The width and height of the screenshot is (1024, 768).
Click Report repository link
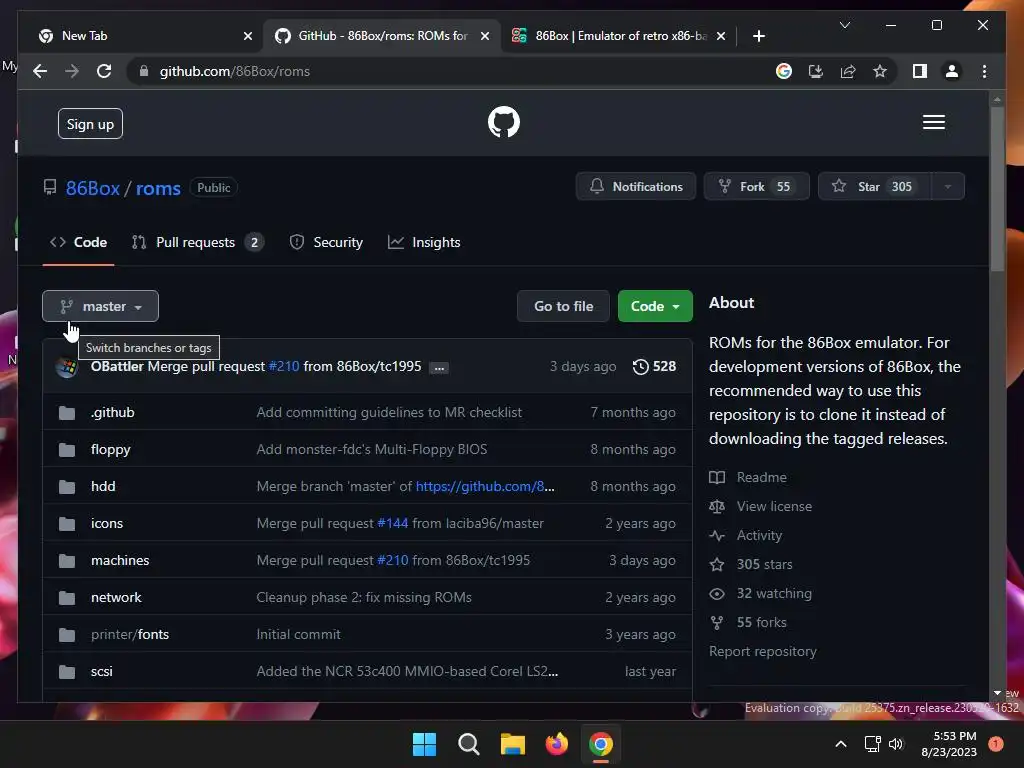(763, 652)
